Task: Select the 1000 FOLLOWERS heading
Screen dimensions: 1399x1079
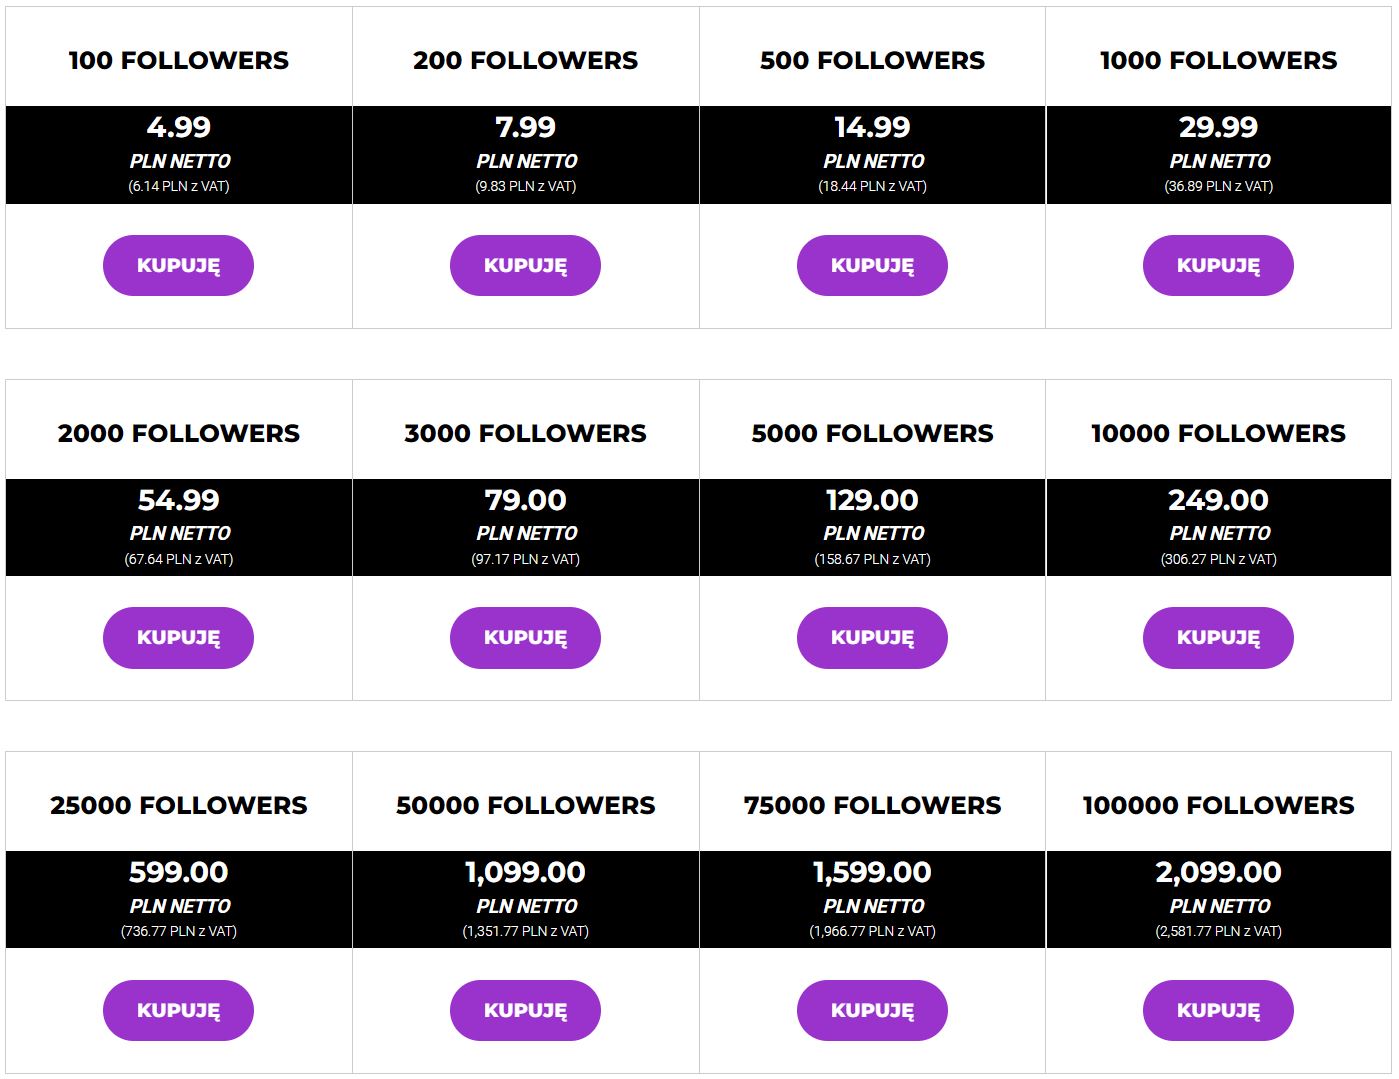Action: 1217,59
